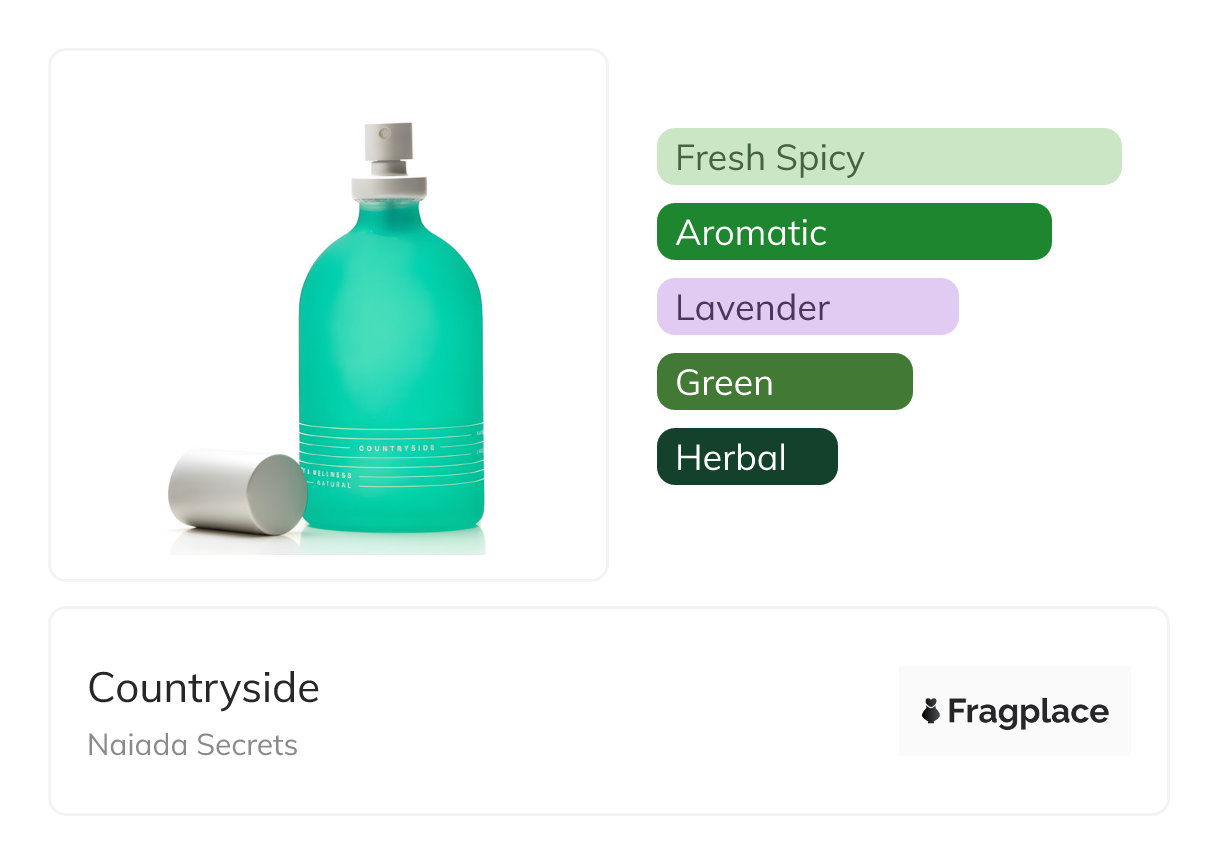Select the Green accord bar
The width and height of the screenshot is (1218, 864).
(x=784, y=382)
